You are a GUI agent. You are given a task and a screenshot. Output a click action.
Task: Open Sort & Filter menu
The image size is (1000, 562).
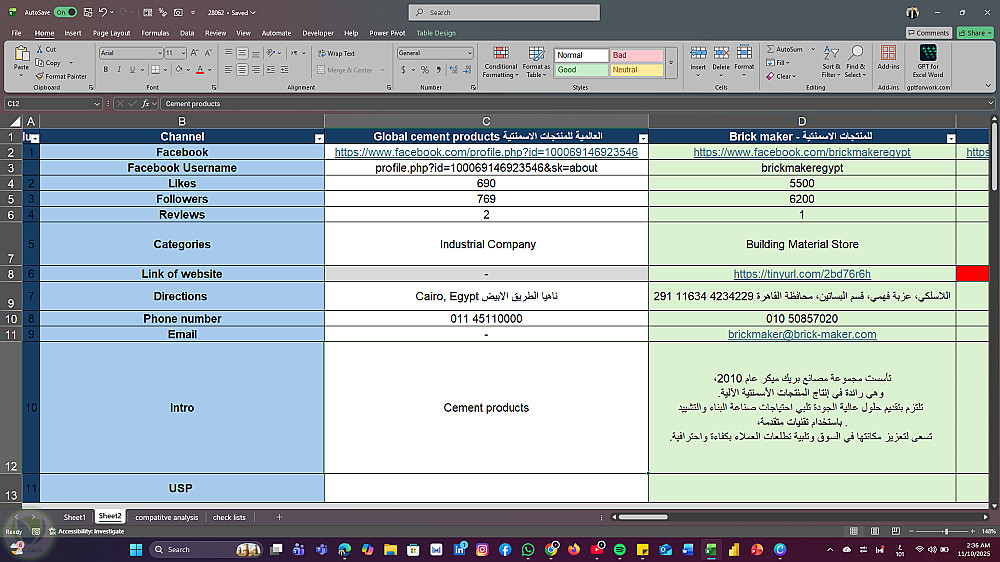tap(831, 62)
